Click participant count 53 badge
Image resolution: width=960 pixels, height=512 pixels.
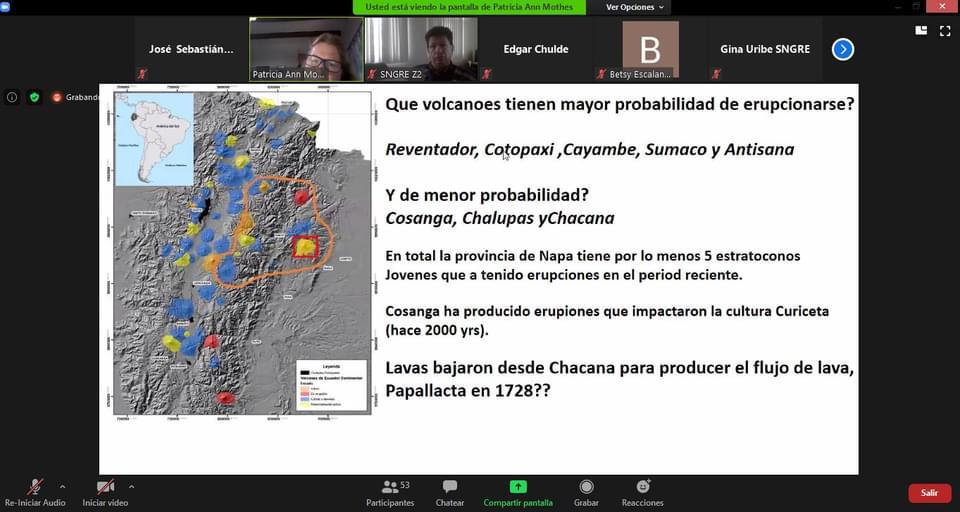pyautogui.click(x=405, y=485)
